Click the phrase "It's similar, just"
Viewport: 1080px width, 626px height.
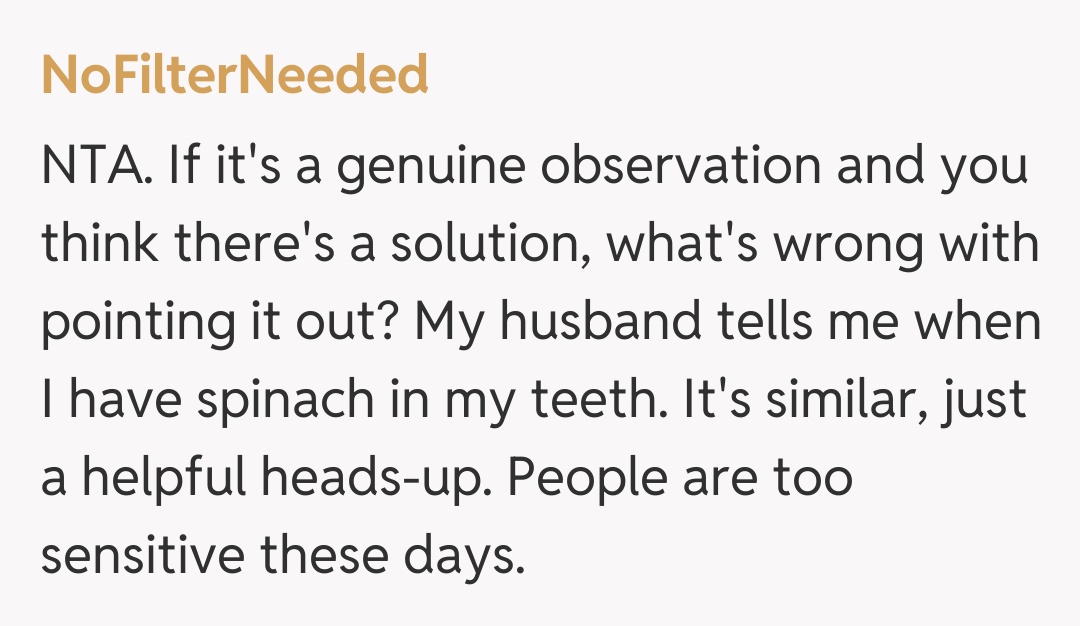(x=855, y=400)
